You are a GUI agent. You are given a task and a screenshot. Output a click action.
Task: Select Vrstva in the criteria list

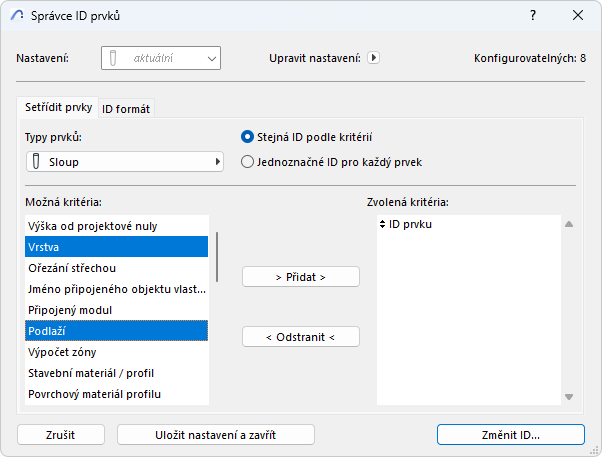(116, 246)
